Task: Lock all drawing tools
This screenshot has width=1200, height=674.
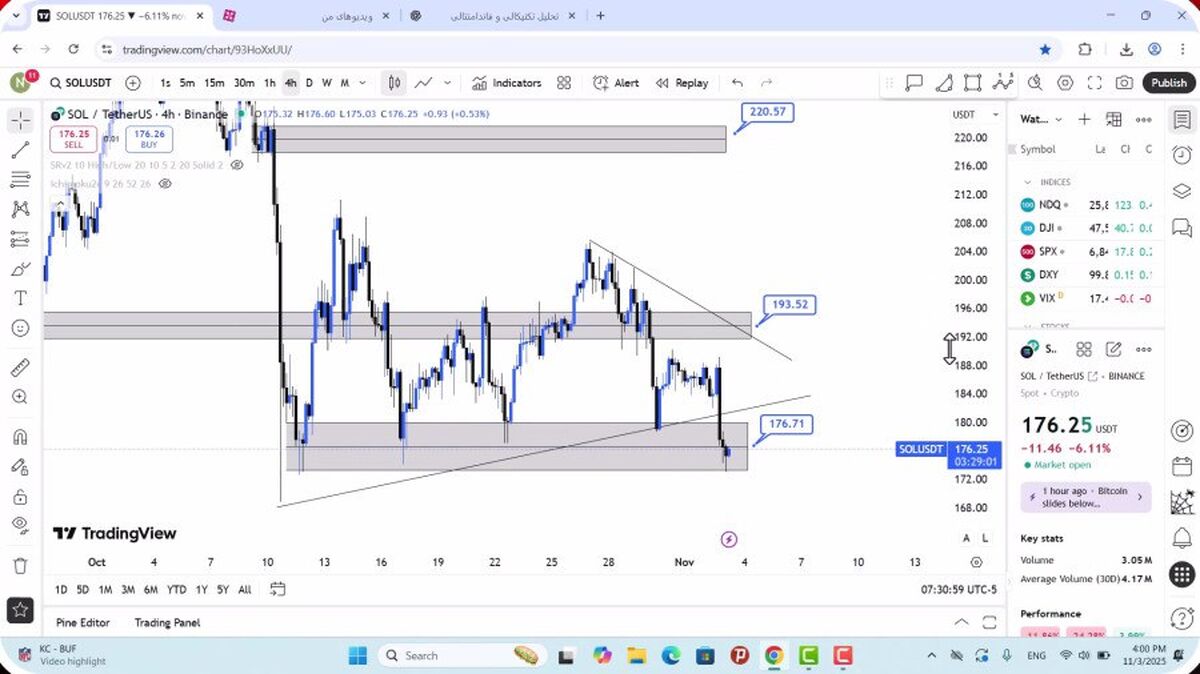Action: pos(20,497)
